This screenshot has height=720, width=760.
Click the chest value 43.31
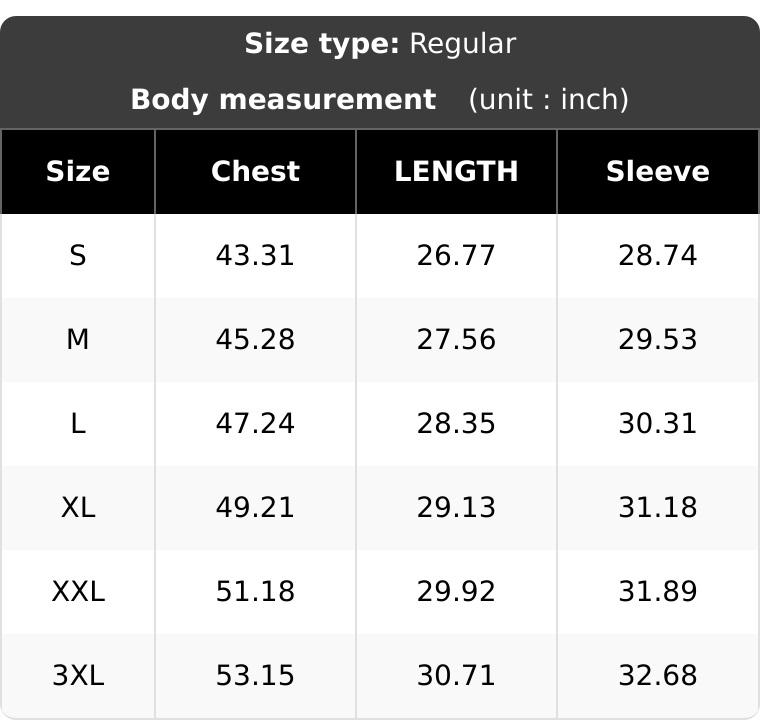click(255, 256)
